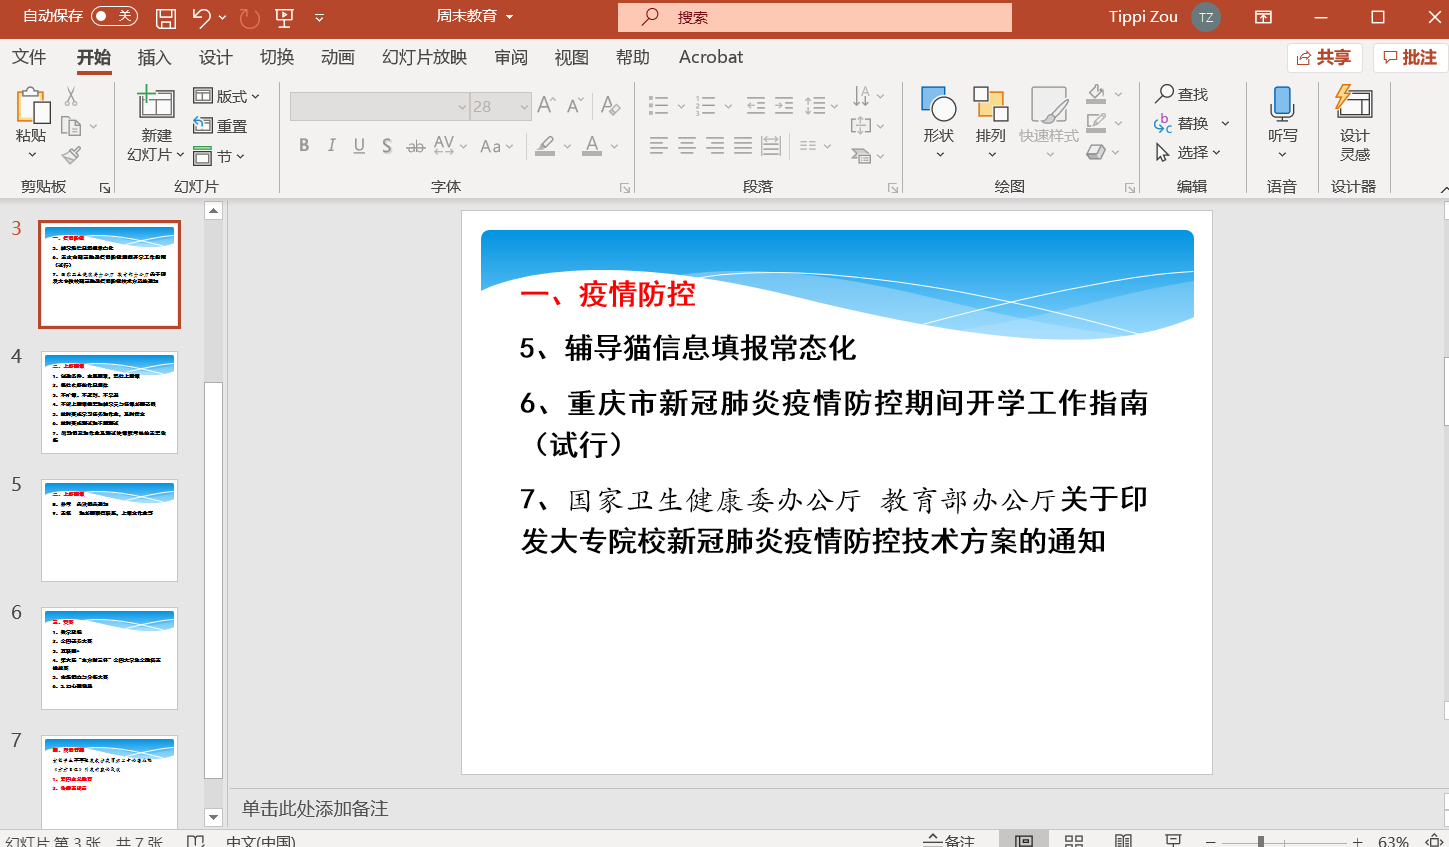This screenshot has height=847, width=1449.
Task: Click the Format Painter brush icon
Action: coord(71,155)
